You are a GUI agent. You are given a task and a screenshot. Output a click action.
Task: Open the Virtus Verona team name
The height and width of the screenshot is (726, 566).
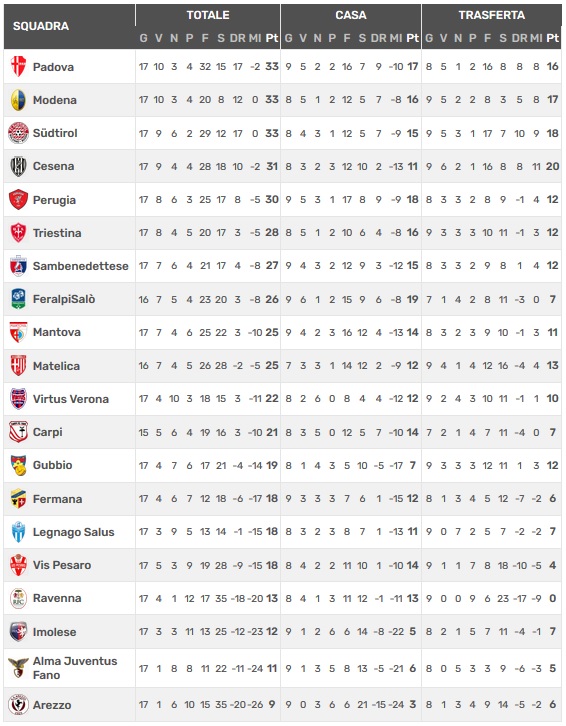click(71, 399)
